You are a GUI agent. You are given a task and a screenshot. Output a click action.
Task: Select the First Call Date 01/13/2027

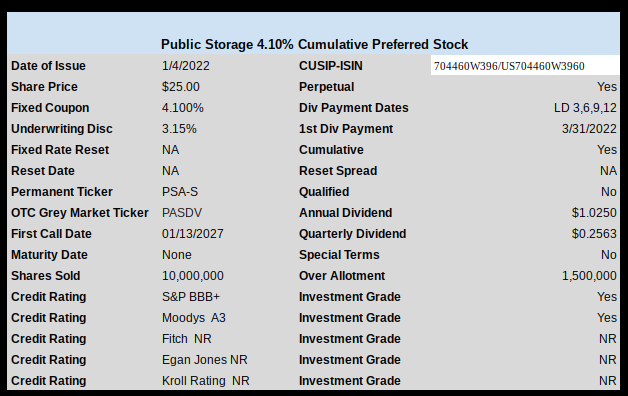pyautogui.click(x=193, y=234)
